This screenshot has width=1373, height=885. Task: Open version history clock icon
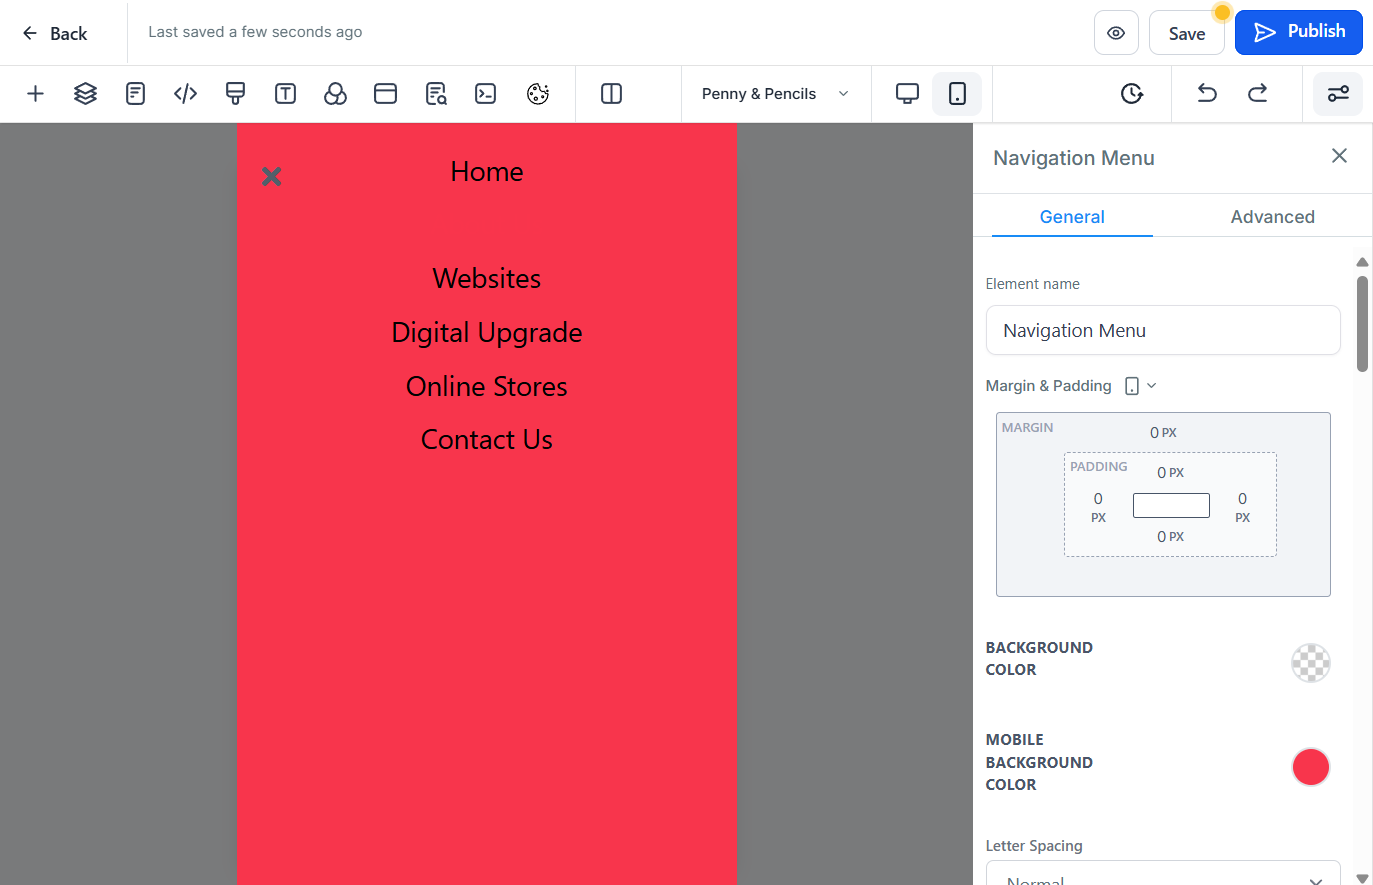[x=1131, y=94]
